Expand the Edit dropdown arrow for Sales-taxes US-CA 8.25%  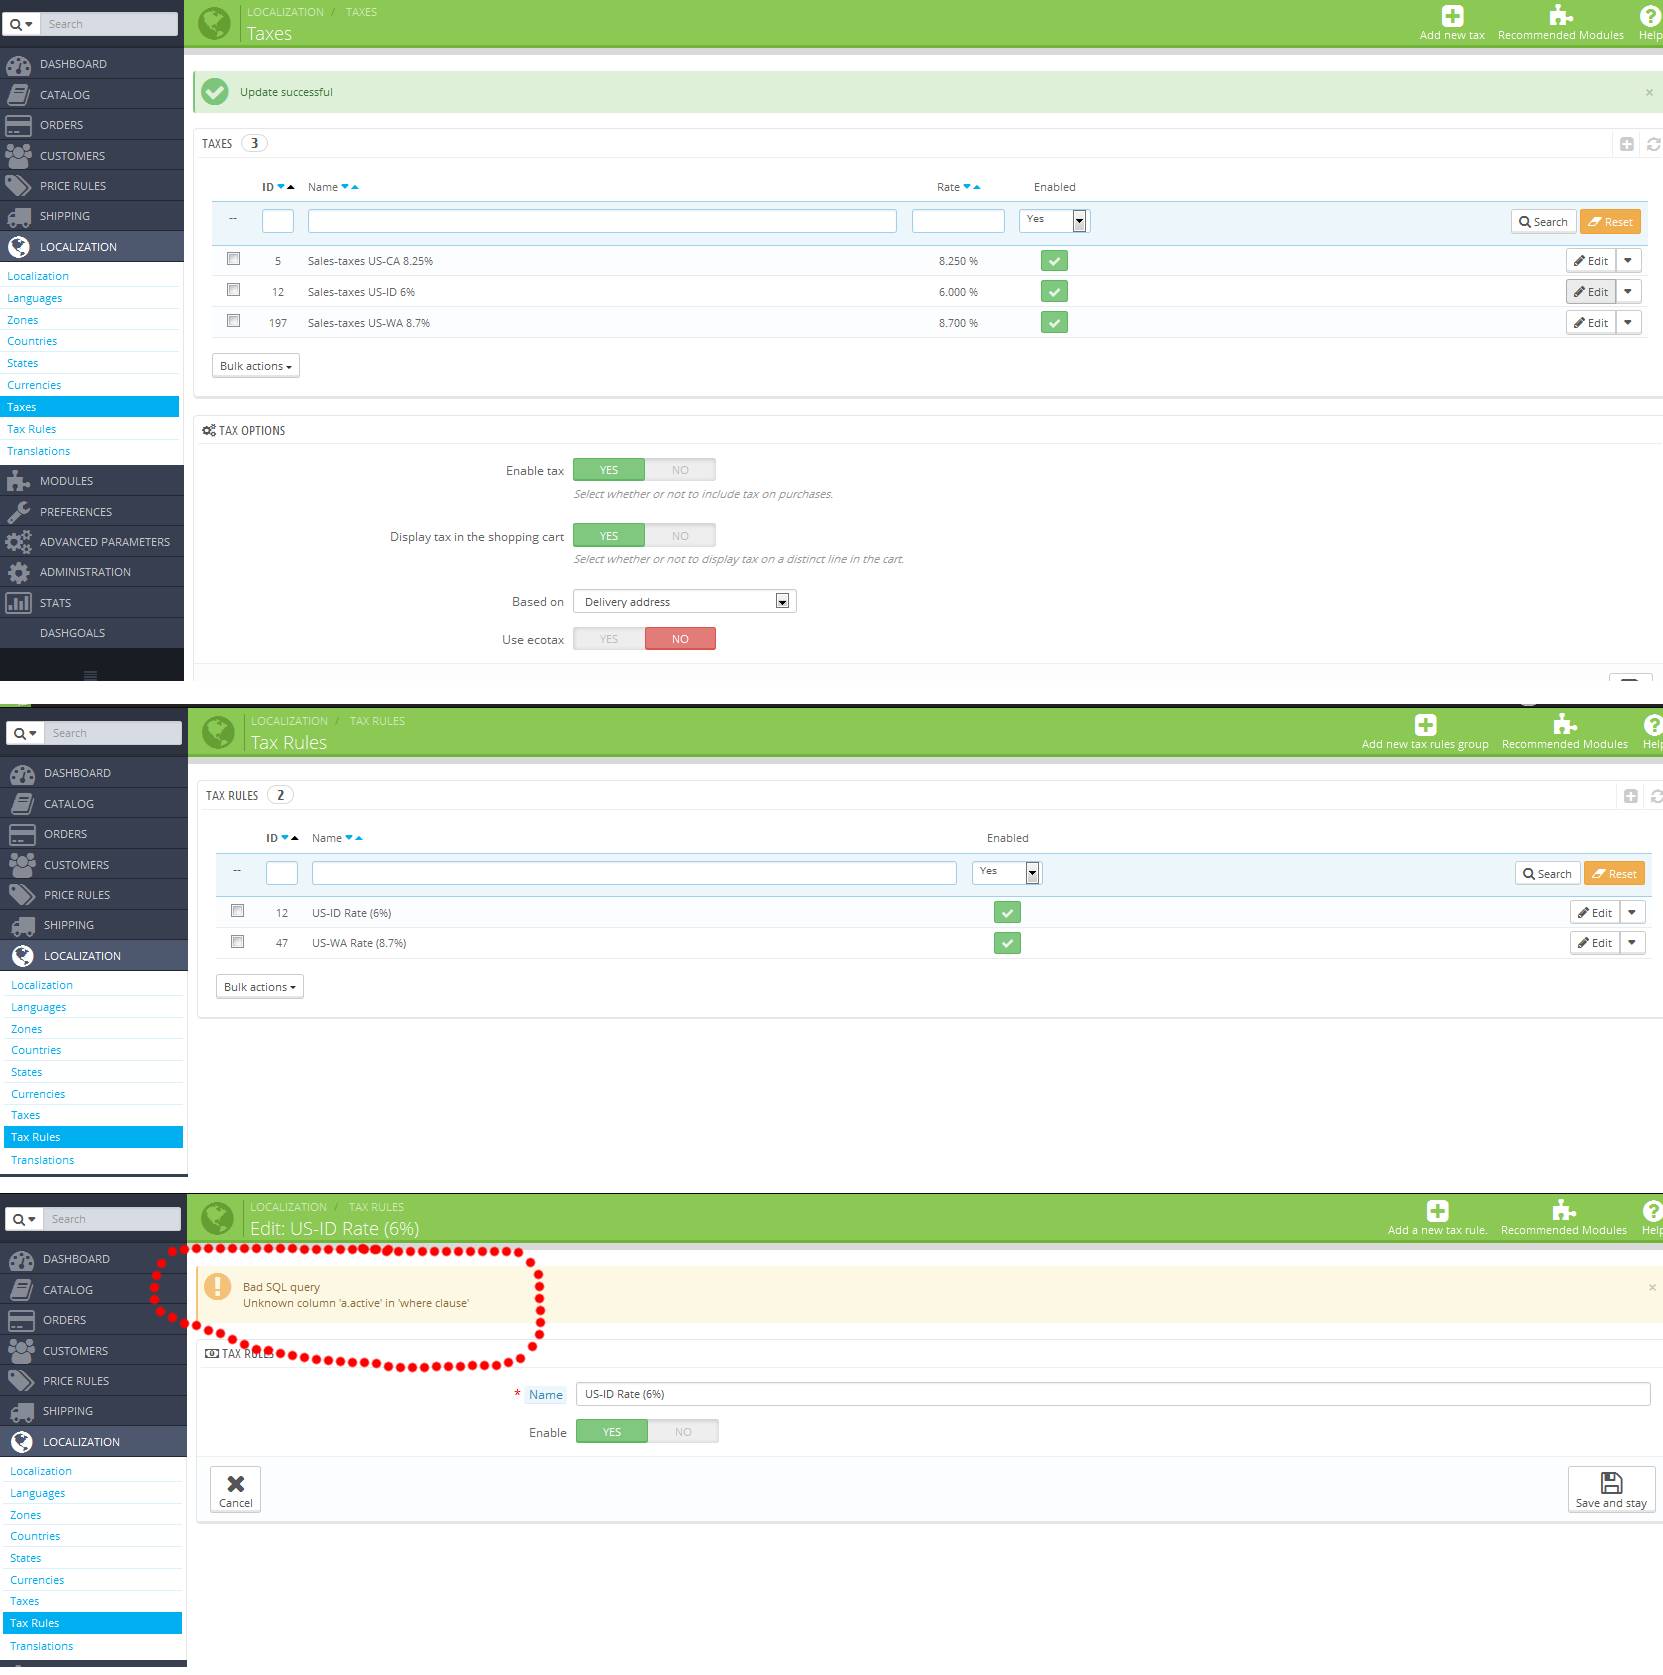pos(1629,261)
